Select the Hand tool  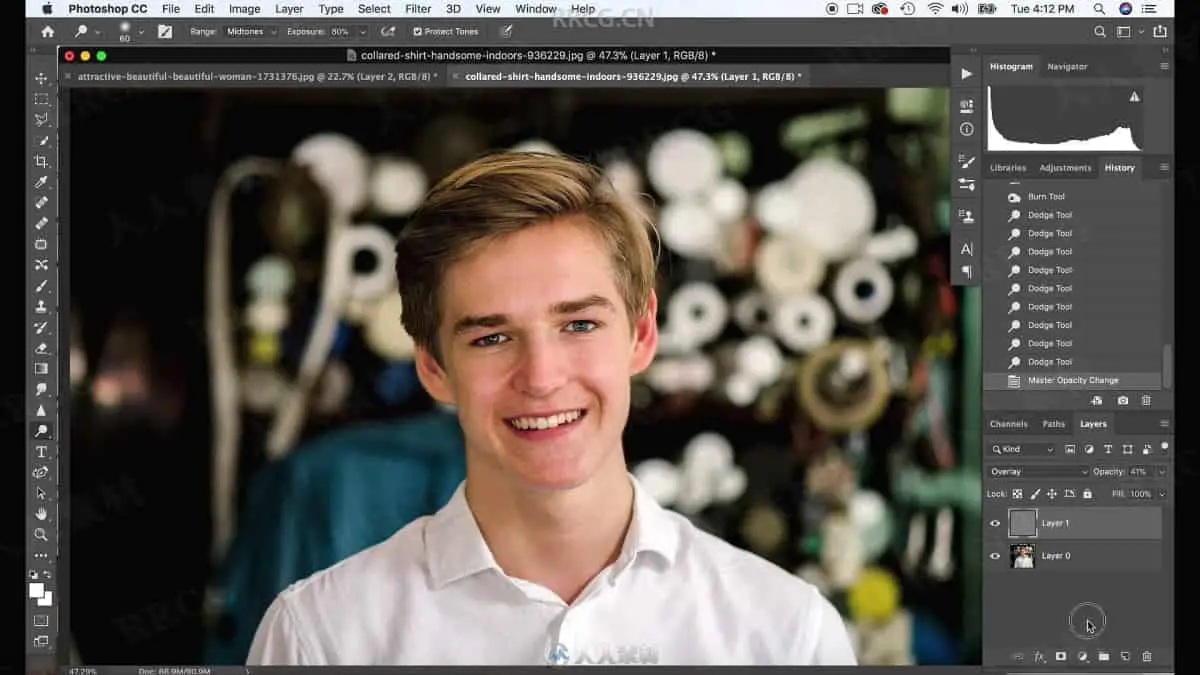click(41, 514)
